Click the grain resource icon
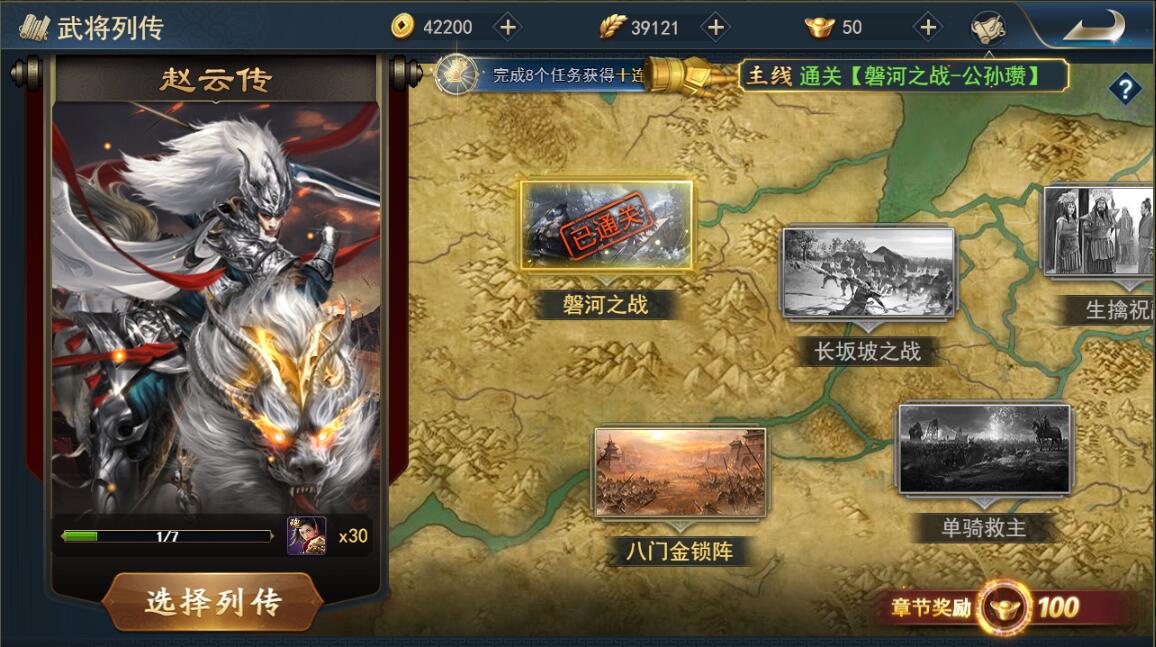Image resolution: width=1156 pixels, height=647 pixels. tap(612, 27)
